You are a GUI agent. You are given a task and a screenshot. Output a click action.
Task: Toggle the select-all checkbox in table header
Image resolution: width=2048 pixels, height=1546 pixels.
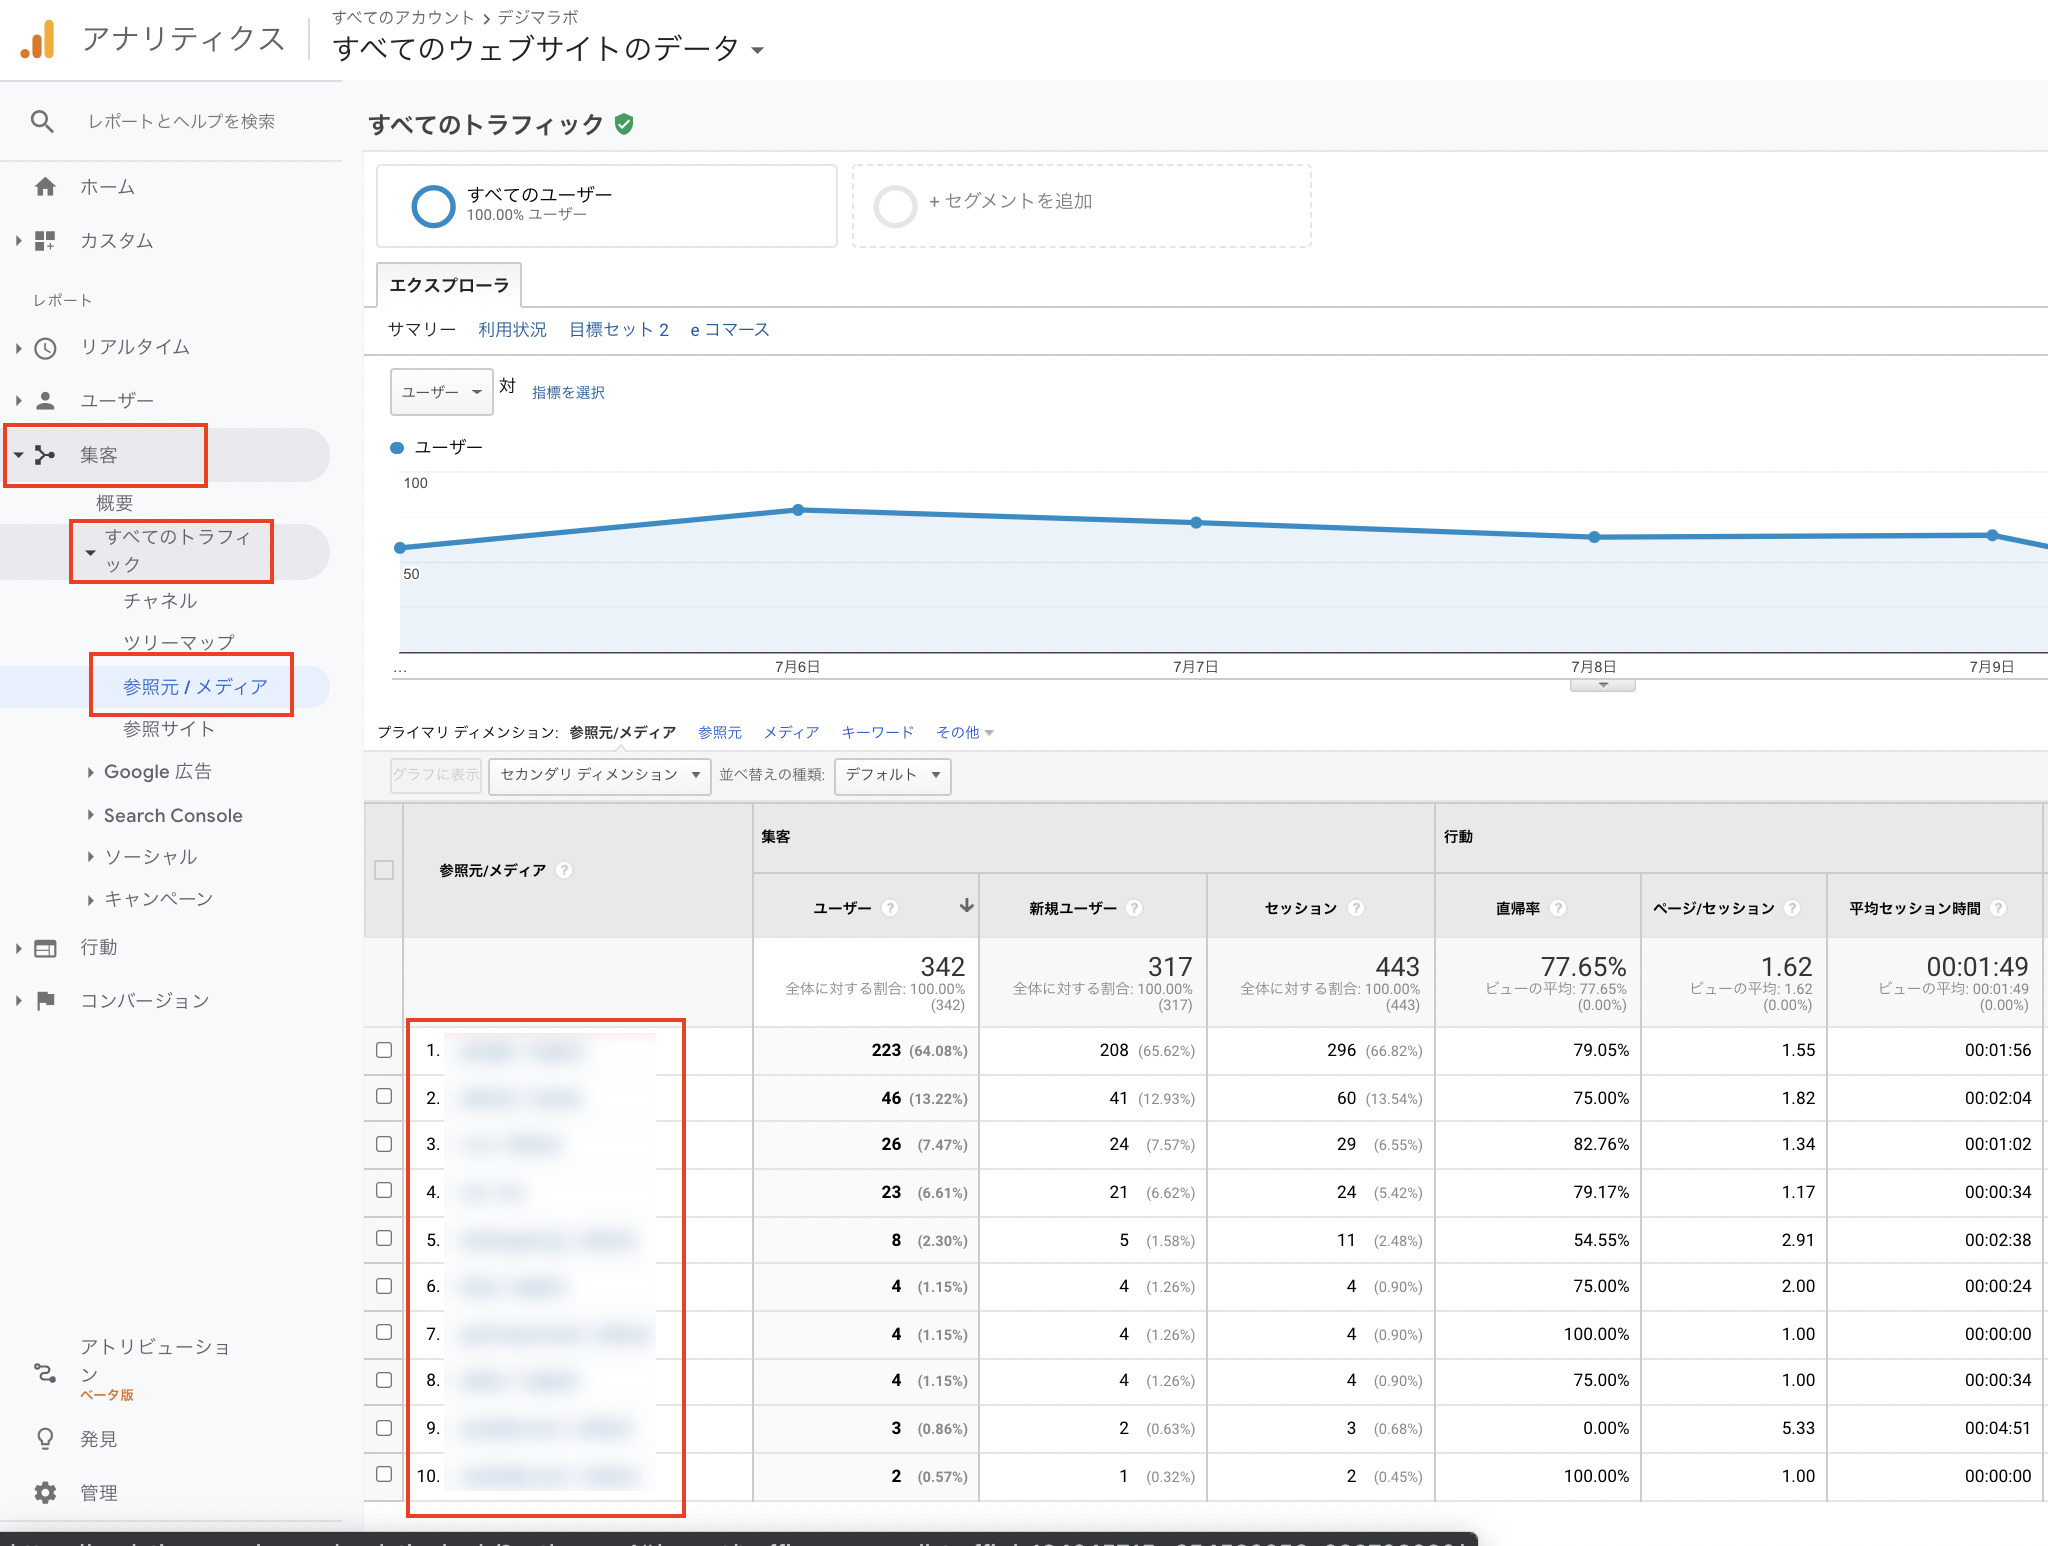point(384,870)
